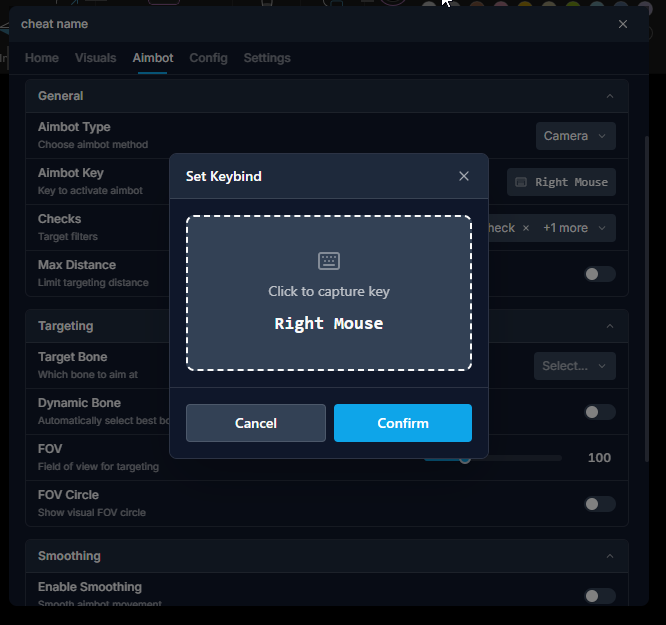Toggle the Max Distance switch
This screenshot has height=625, width=666.
(599, 274)
